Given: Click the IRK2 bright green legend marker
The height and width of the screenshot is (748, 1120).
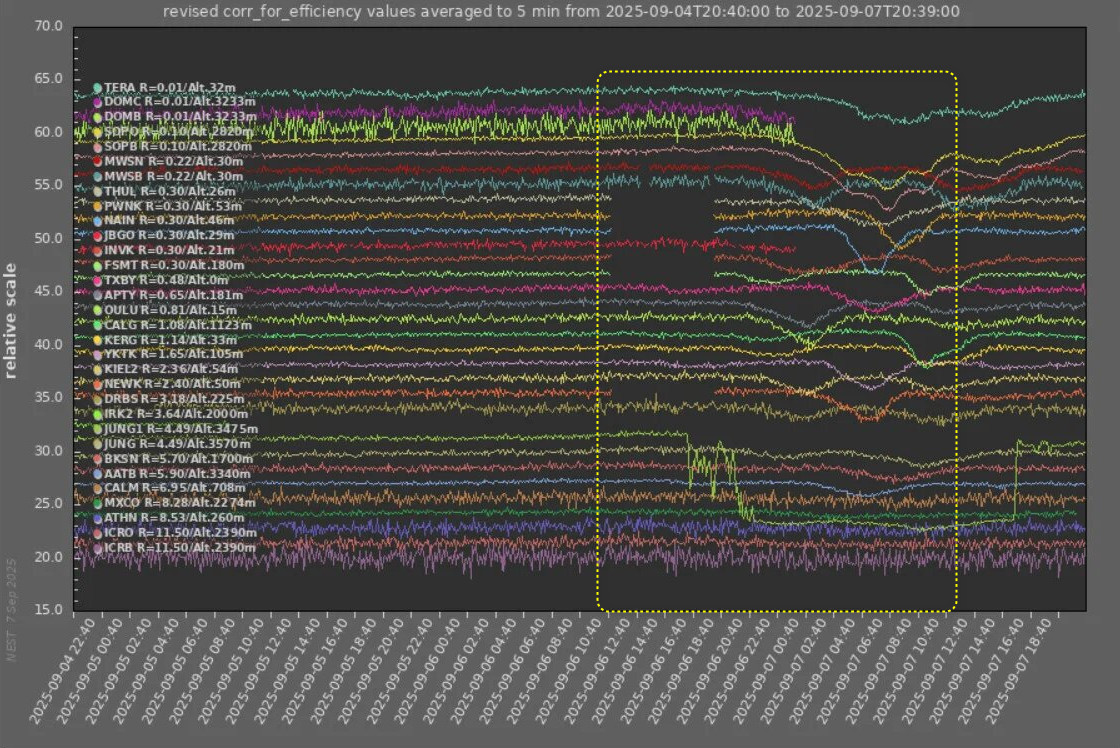Looking at the screenshot, I should (98, 414).
